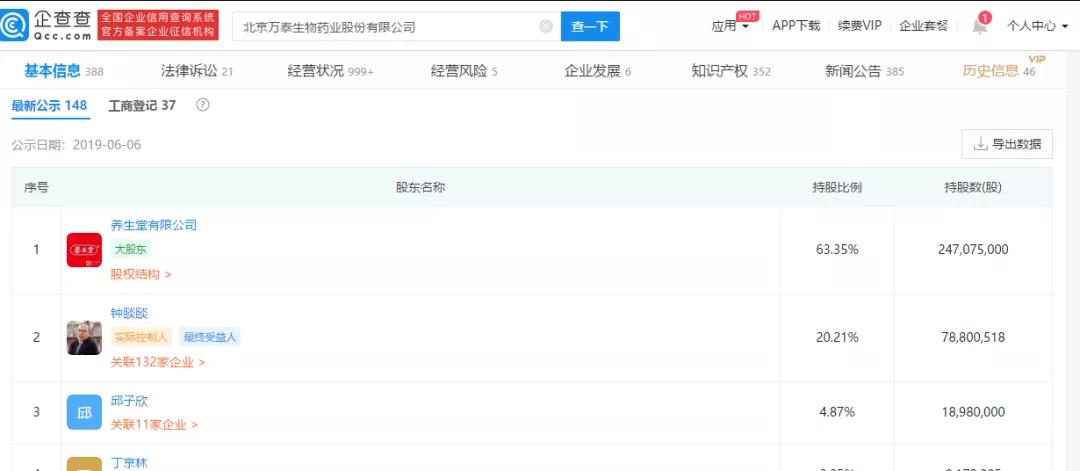Clear search text with the X icon
1080x471 pixels.
[x=546, y=27]
